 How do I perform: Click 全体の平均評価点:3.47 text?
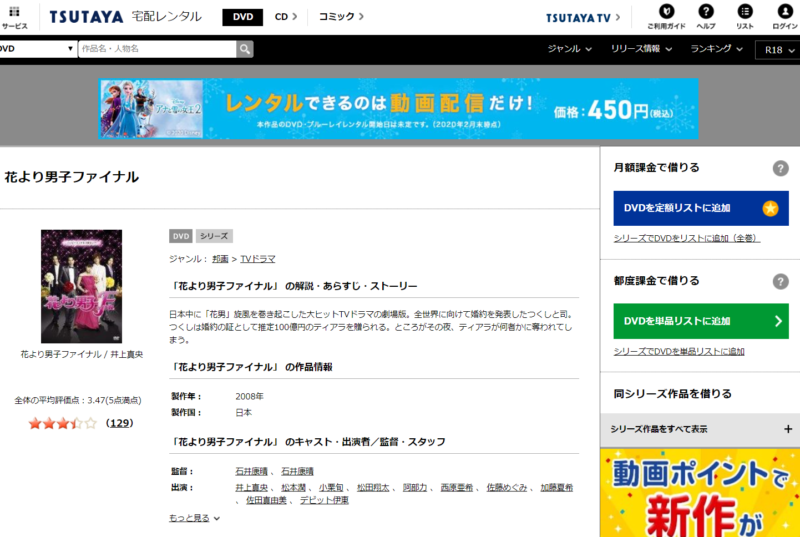point(78,400)
